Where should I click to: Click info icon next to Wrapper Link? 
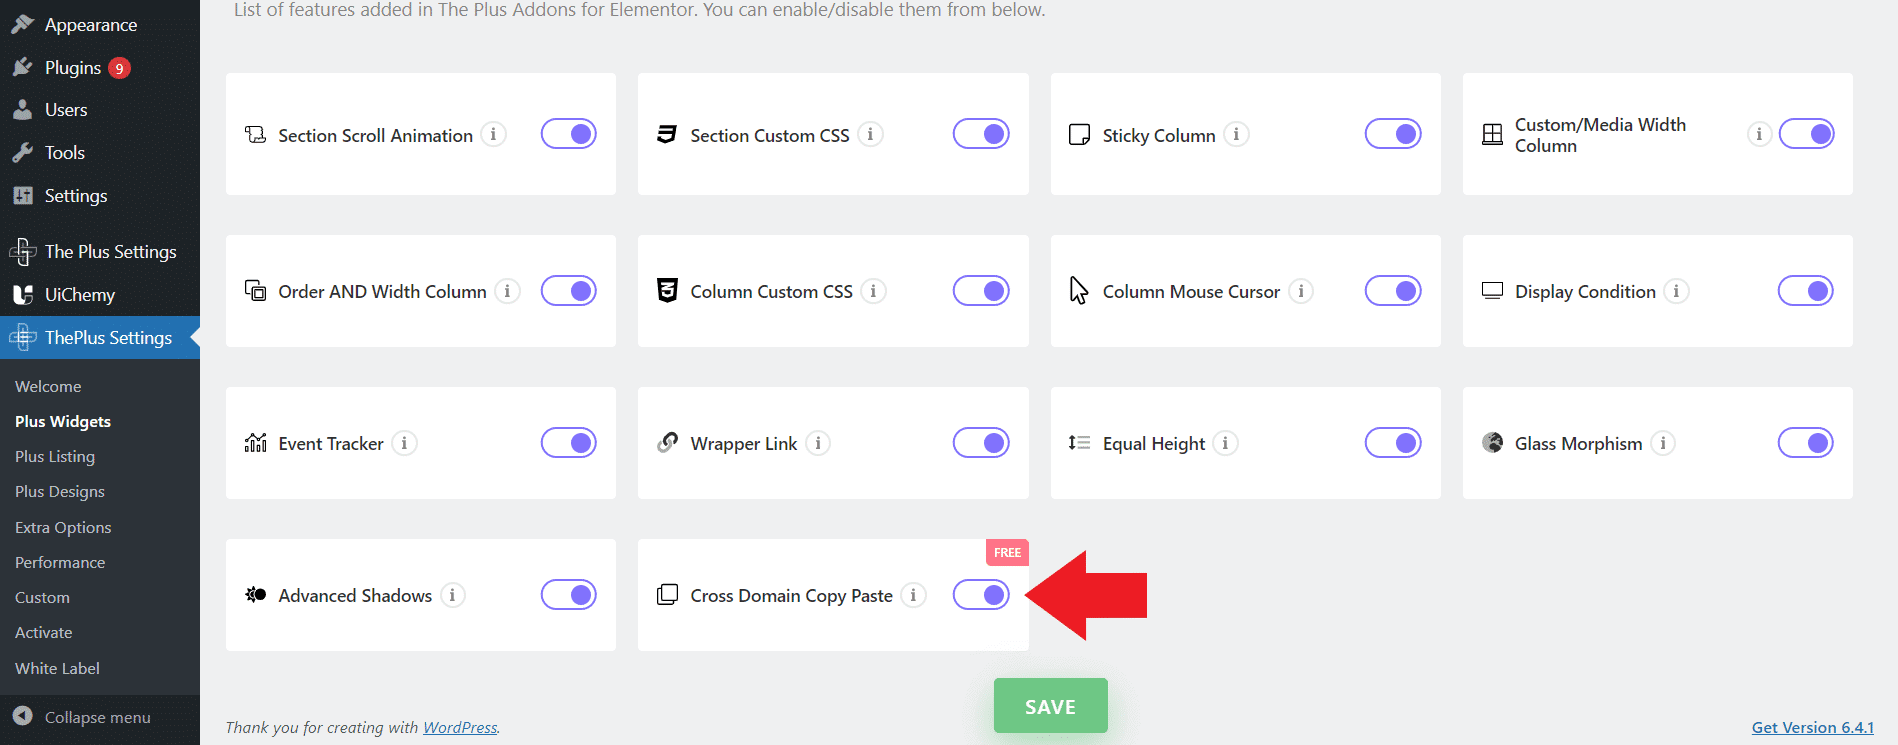[x=818, y=443]
